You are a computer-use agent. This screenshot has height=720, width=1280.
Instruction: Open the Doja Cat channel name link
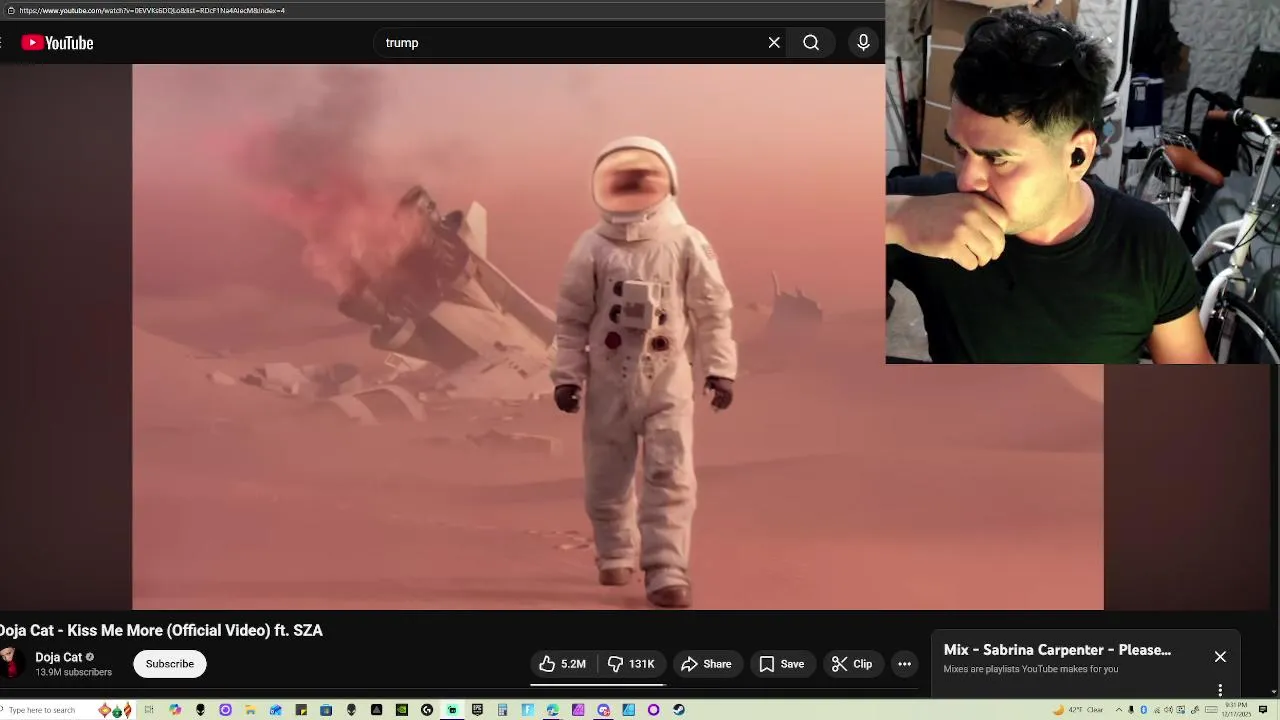pyautogui.click(x=59, y=657)
